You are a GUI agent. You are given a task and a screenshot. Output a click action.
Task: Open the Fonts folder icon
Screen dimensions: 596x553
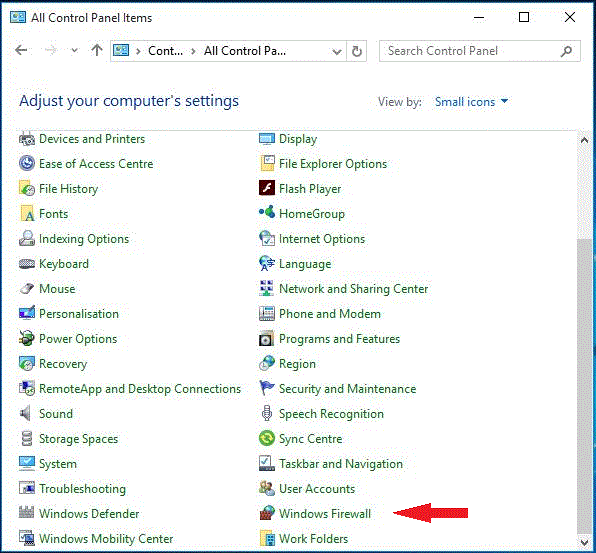(27, 214)
